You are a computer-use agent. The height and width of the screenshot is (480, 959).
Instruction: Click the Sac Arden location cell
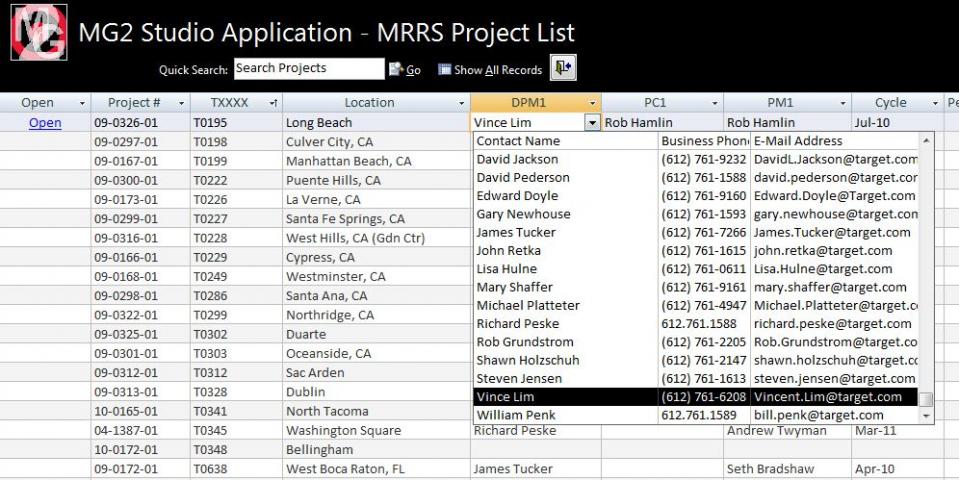(x=377, y=372)
